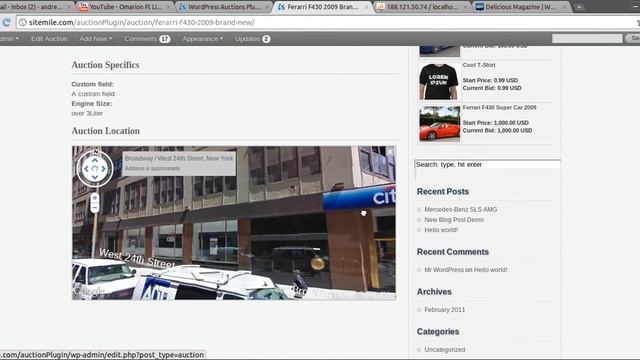Close the street view panel
Viewport: 640px width, 360px height.
coord(390,152)
